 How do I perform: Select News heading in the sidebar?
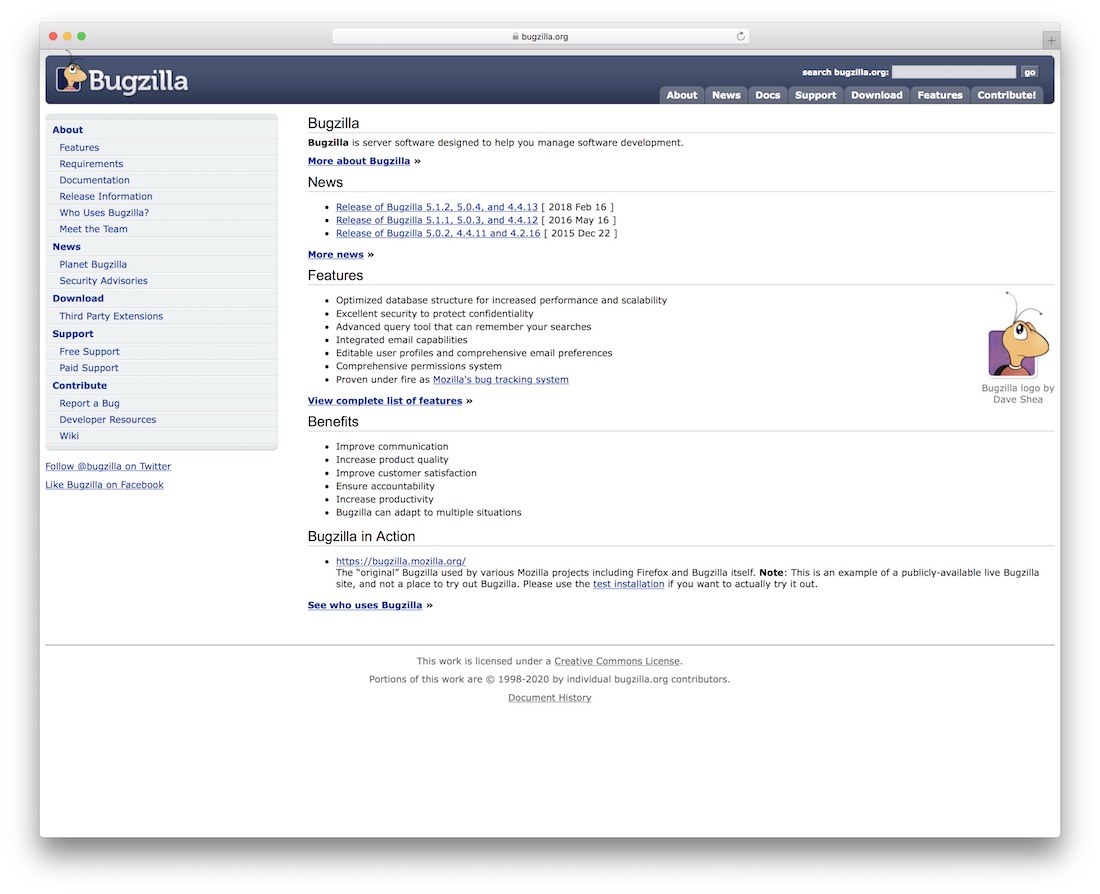point(67,247)
